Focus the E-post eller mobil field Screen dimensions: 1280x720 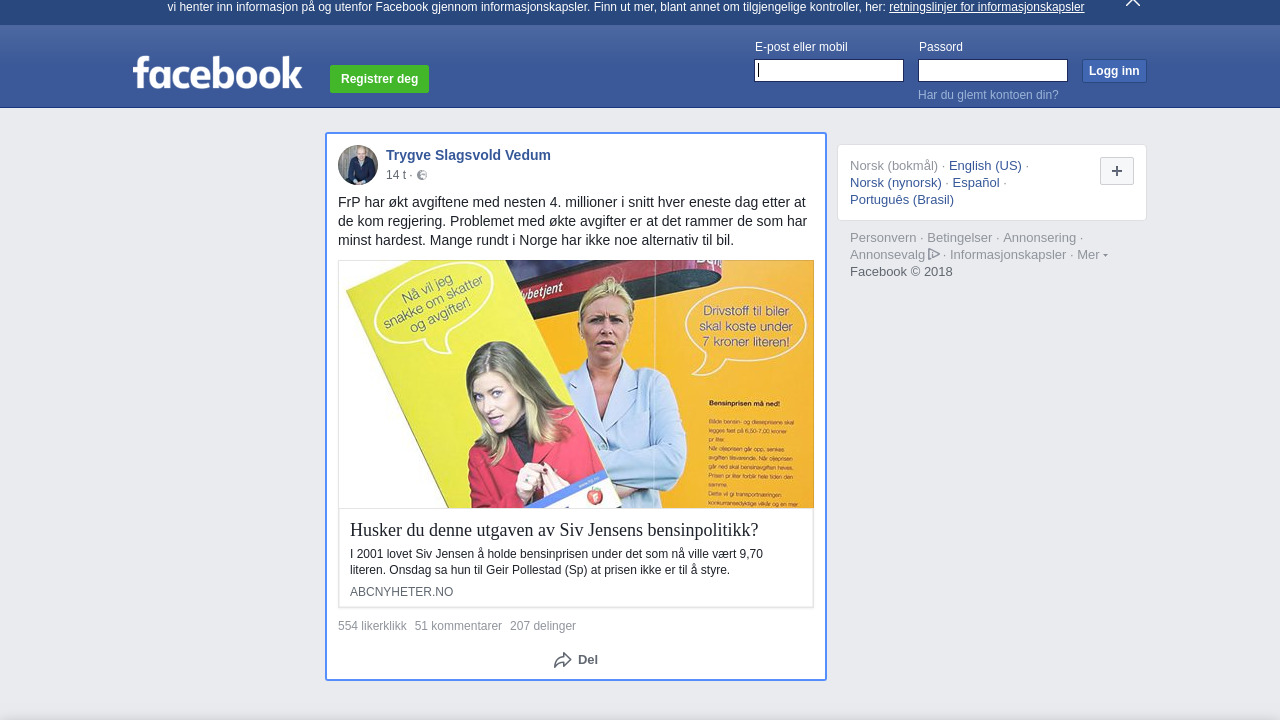829,70
